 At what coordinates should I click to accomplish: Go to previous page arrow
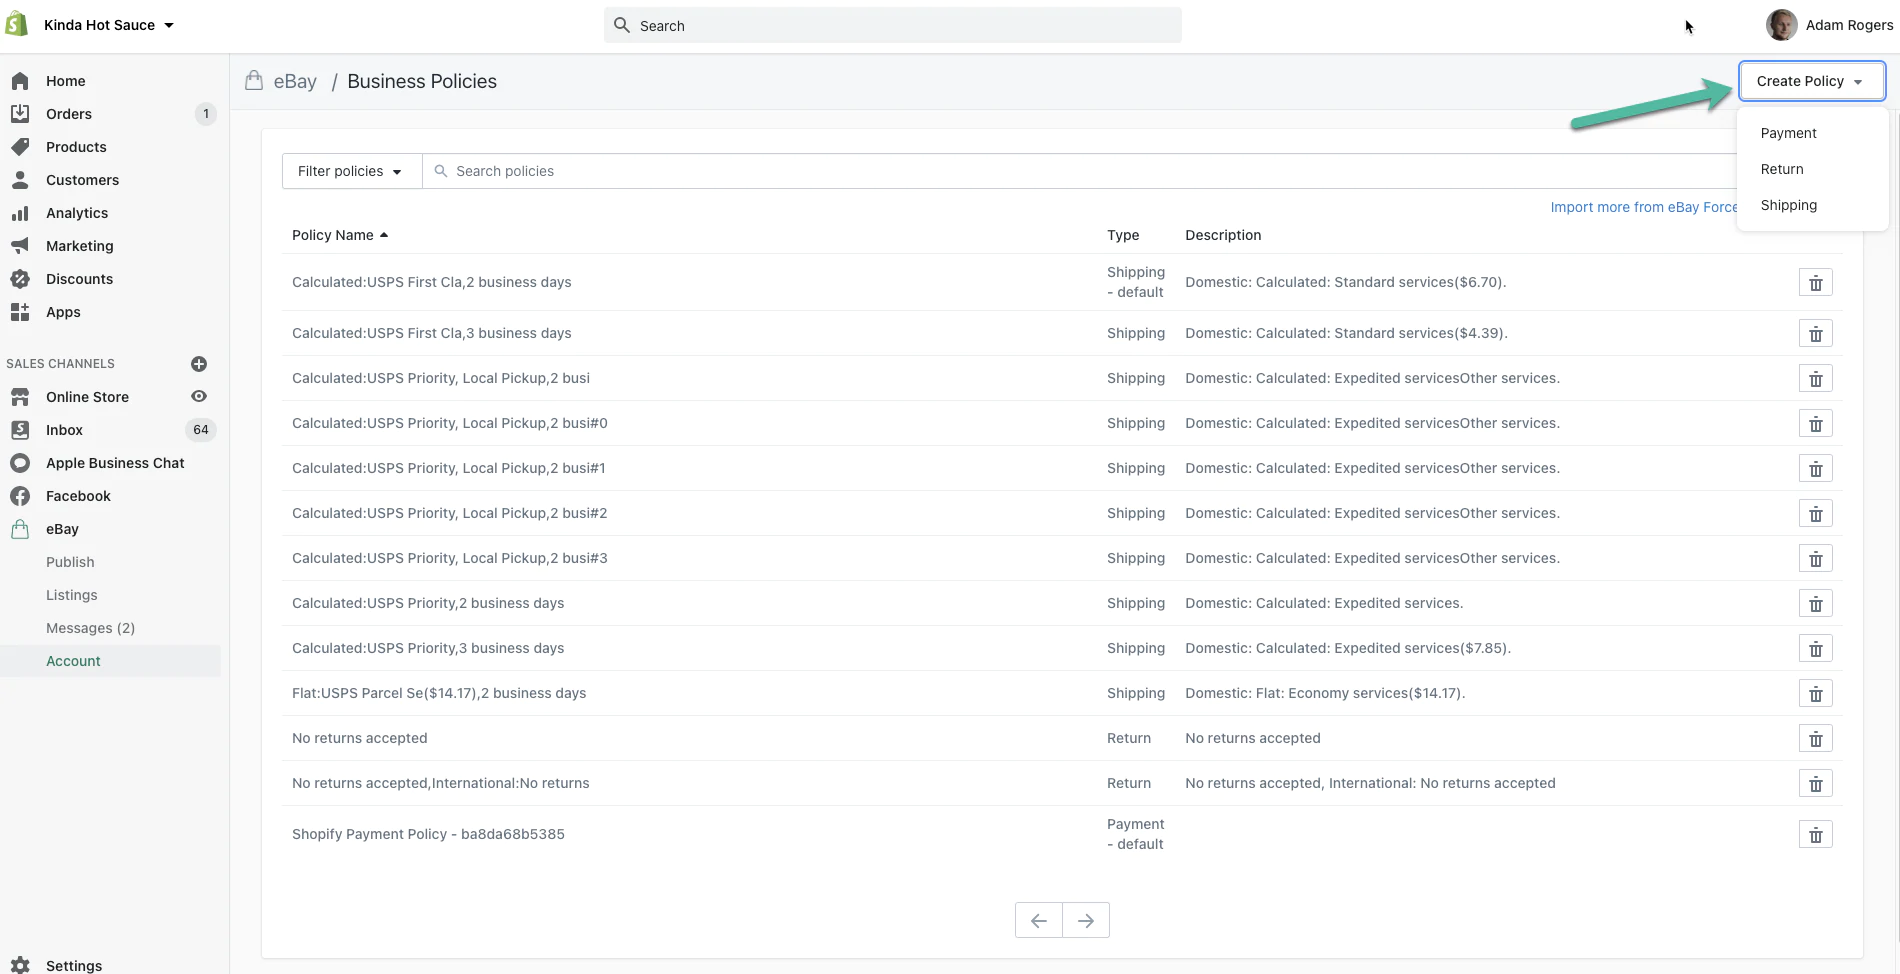[x=1039, y=920]
